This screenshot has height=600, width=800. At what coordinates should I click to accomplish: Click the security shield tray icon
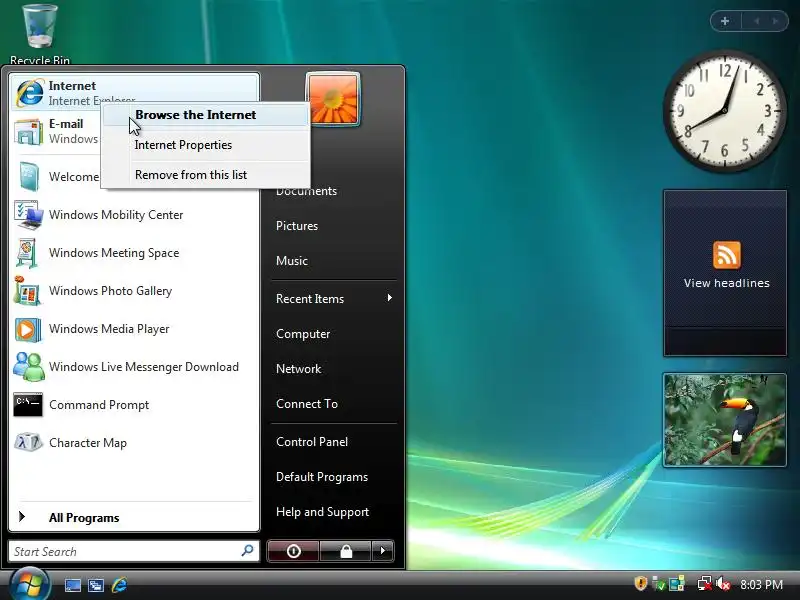[640, 583]
